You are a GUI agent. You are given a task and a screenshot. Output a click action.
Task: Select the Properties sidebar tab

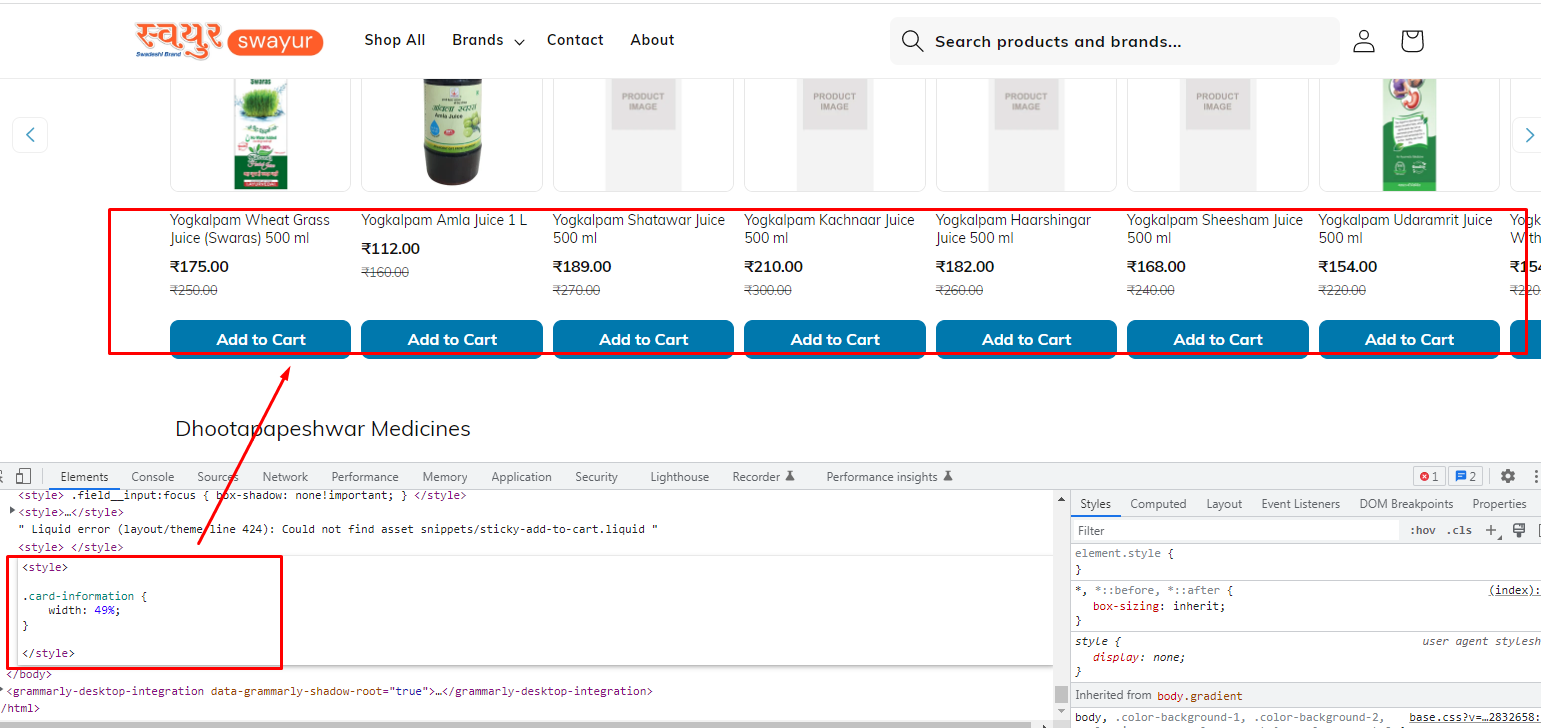point(1499,504)
